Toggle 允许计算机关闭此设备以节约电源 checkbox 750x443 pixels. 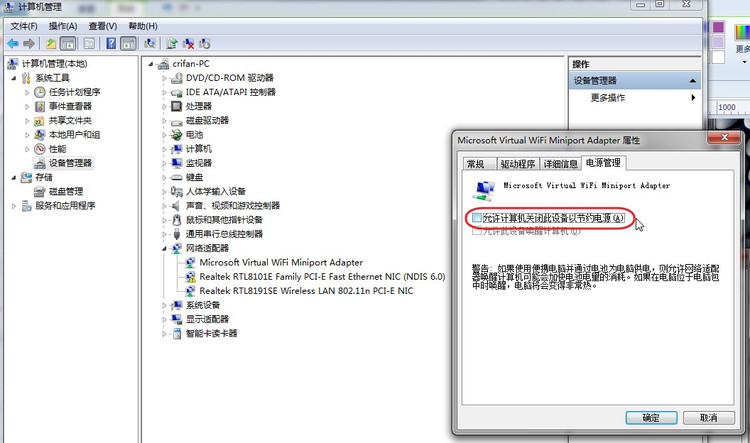click(477, 218)
